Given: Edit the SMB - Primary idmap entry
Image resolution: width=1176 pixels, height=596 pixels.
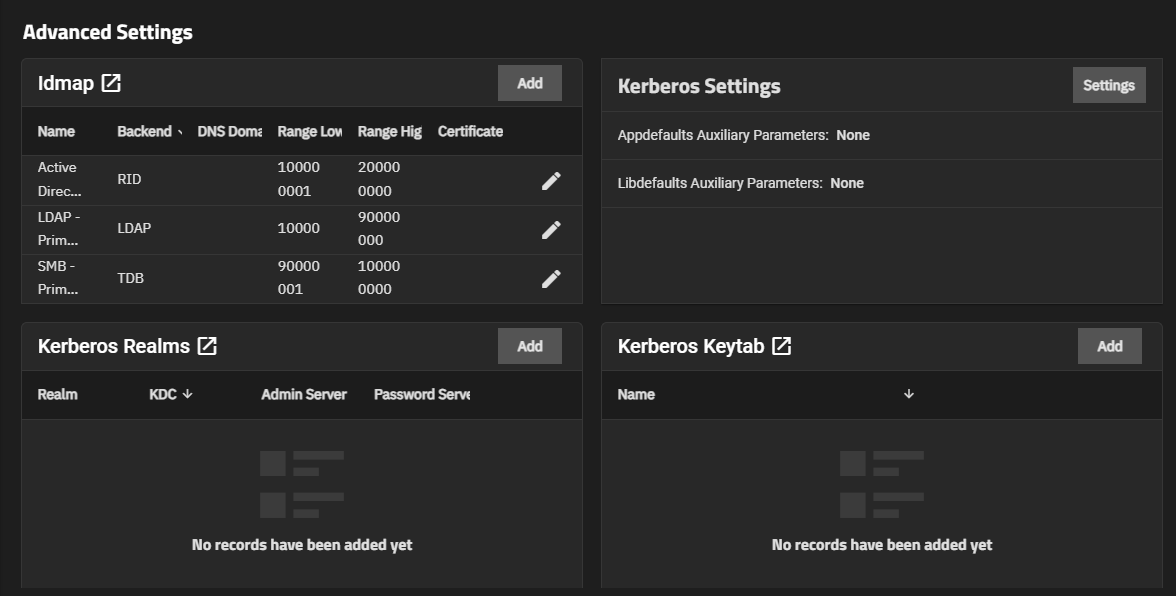Looking at the screenshot, I should (551, 278).
